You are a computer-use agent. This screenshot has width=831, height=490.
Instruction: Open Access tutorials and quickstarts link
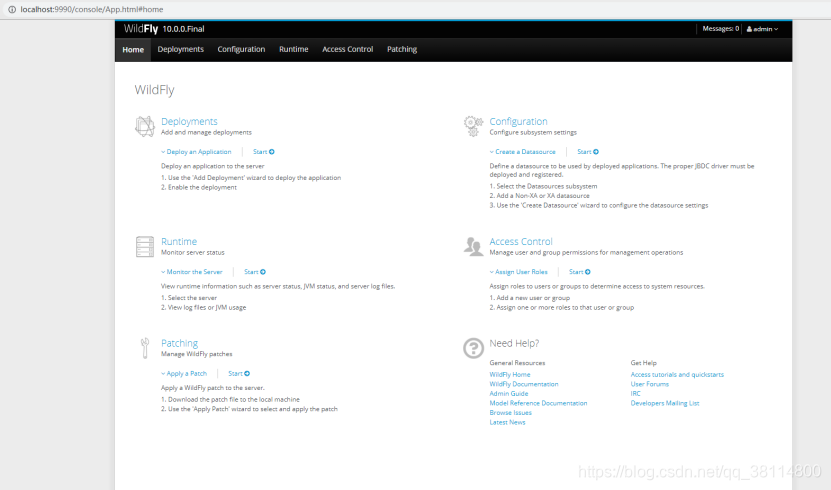677,375
